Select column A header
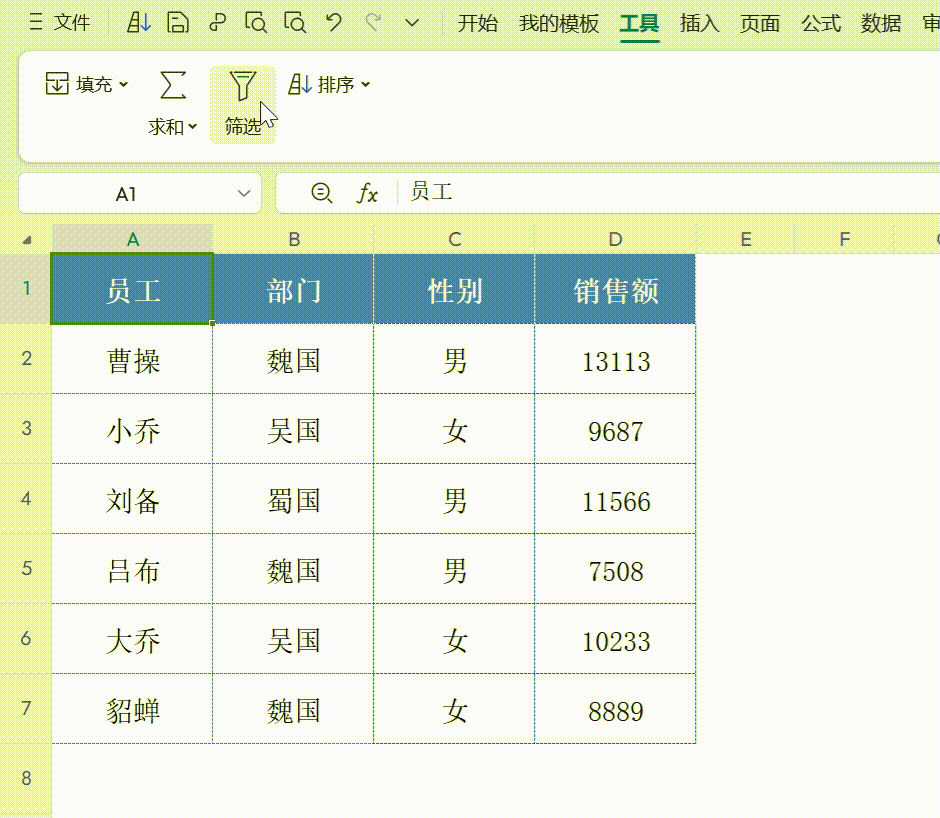Screen dimensions: 940x818 click(132, 239)
